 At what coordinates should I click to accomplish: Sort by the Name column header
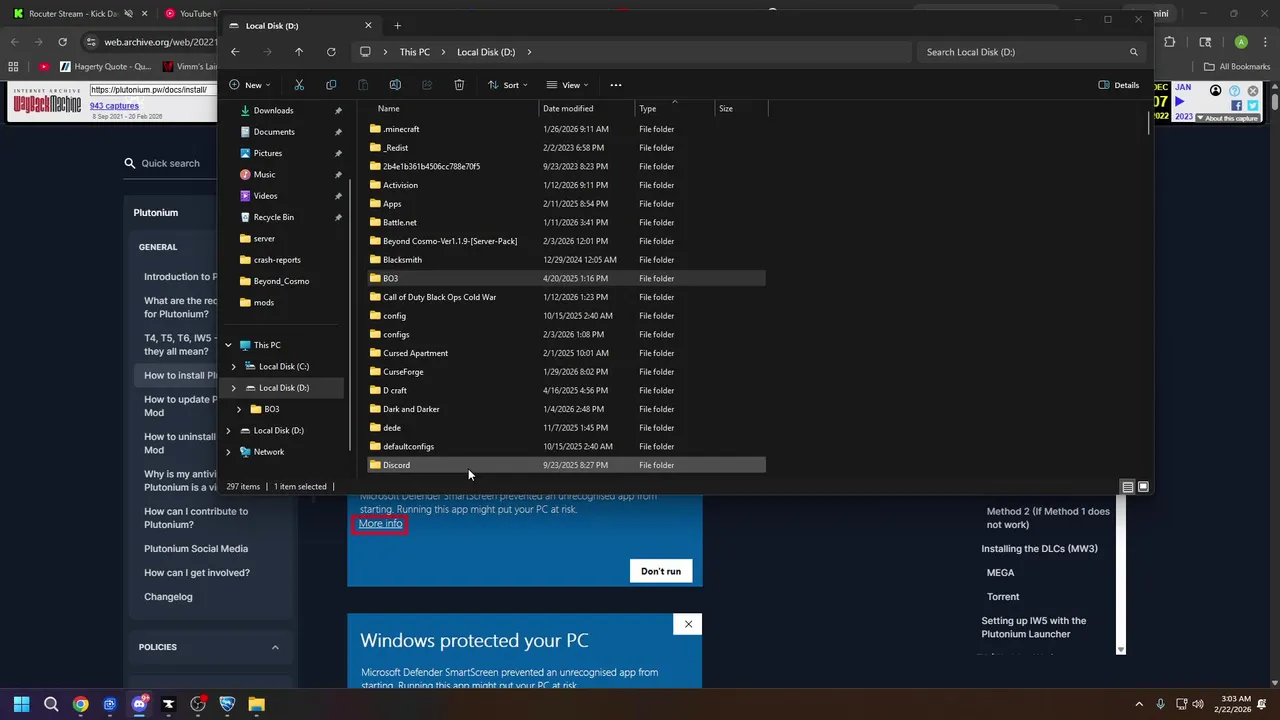(x=389, y=109)
